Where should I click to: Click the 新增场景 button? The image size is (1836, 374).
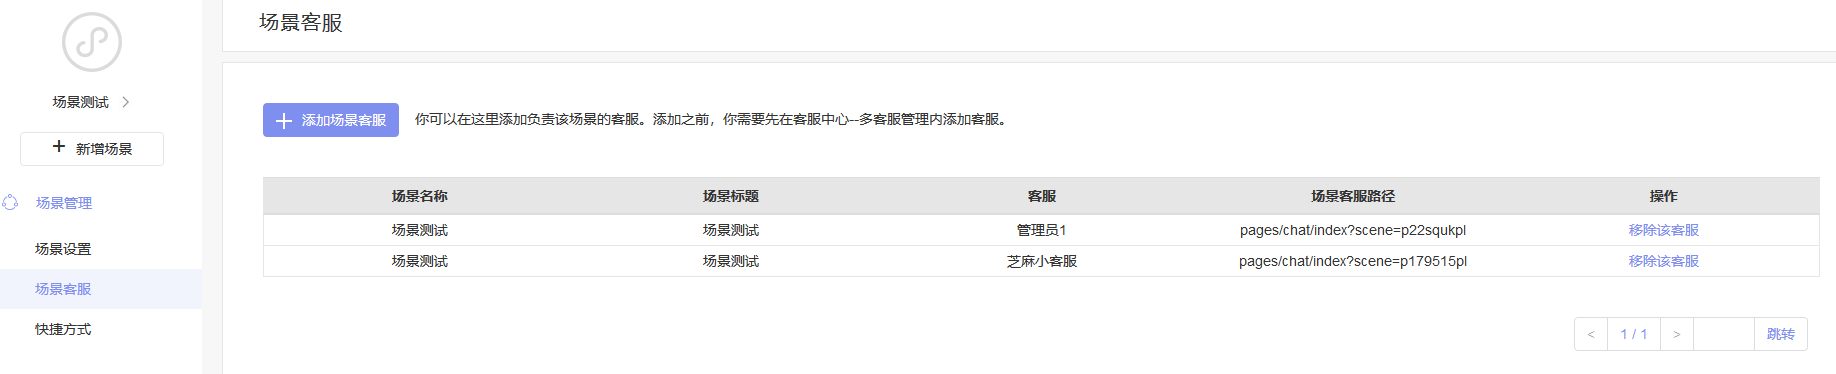(x=92, y=149)
